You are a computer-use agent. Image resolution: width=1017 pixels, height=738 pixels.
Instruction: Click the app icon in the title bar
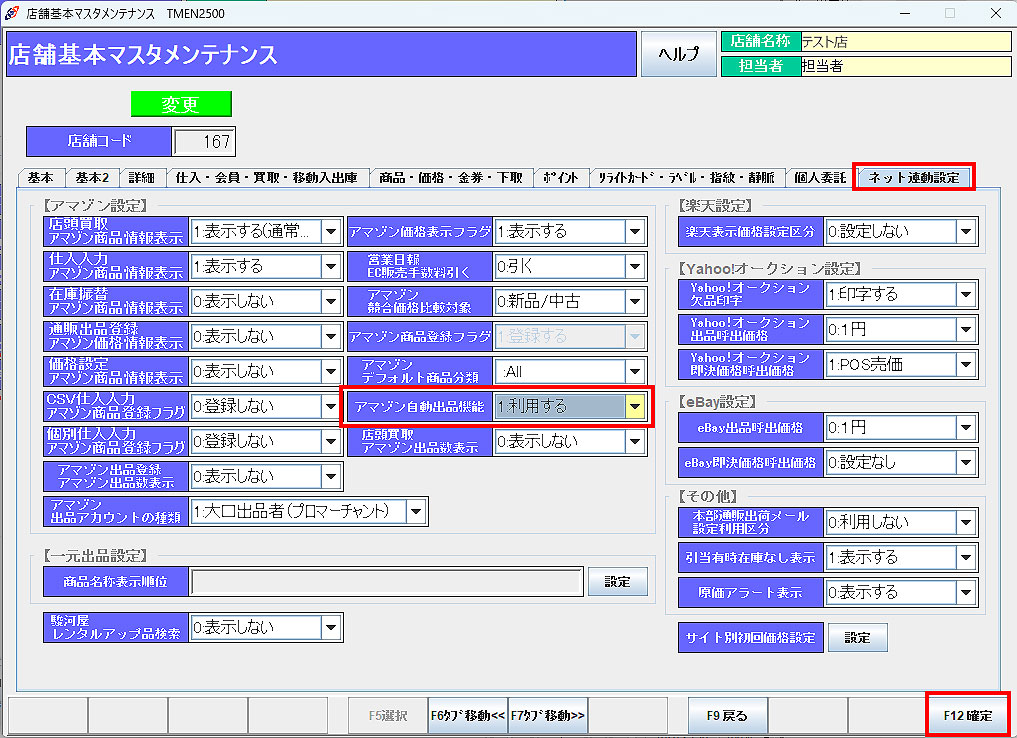12,13
